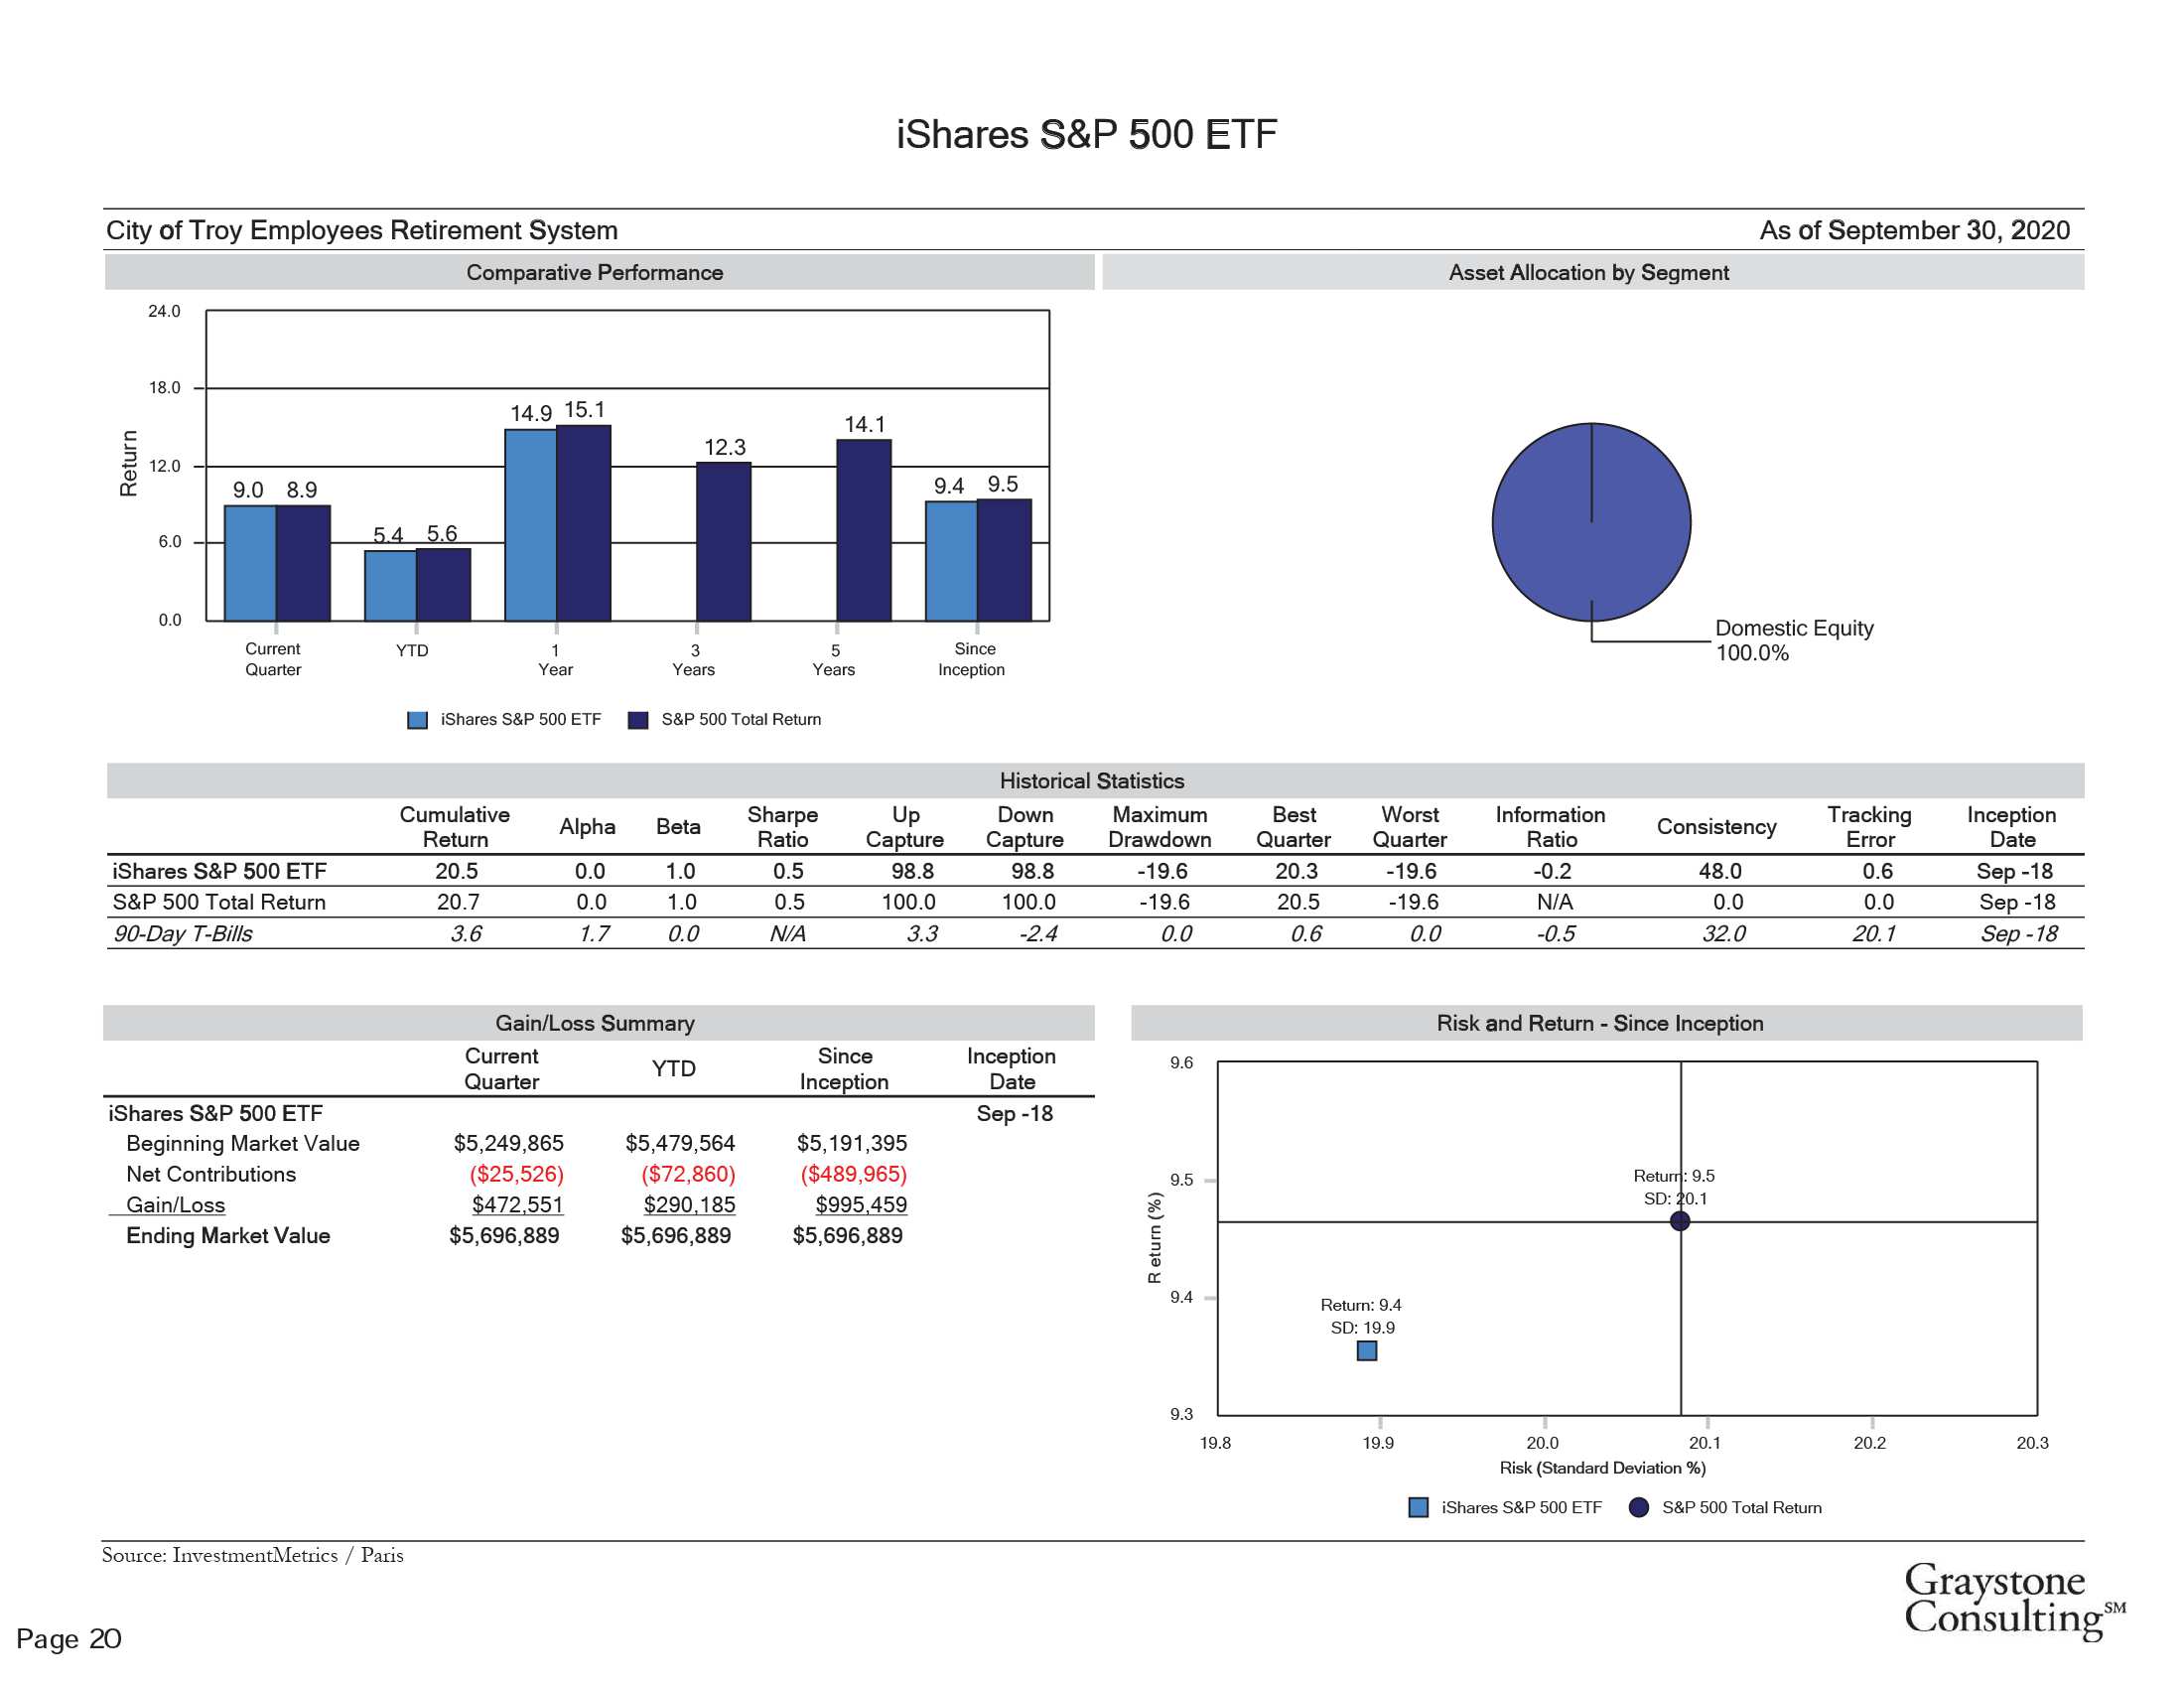The width and height of the screenshot is (2184, 1688).
Task: Click the iShares blue square scatter point
Action: click(1367, 1351)
